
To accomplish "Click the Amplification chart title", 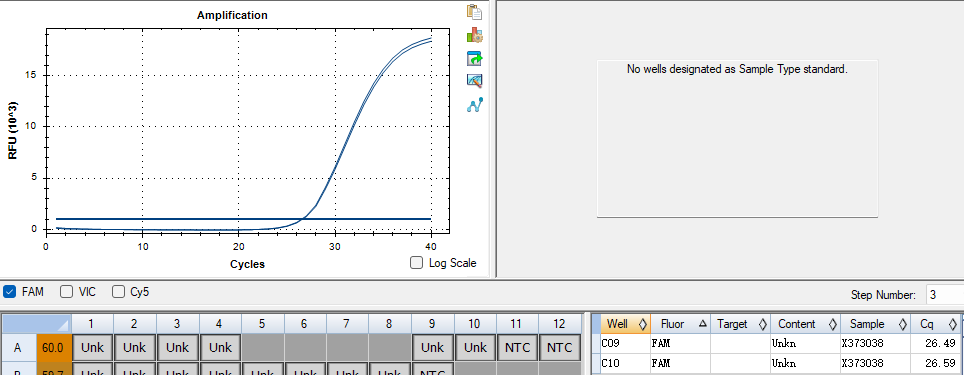I will coord(232,15).
